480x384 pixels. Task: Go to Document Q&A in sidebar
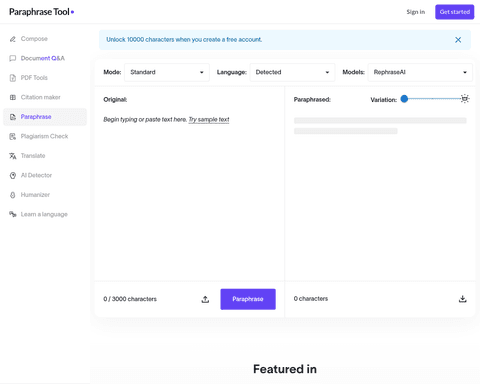(43, 58)
